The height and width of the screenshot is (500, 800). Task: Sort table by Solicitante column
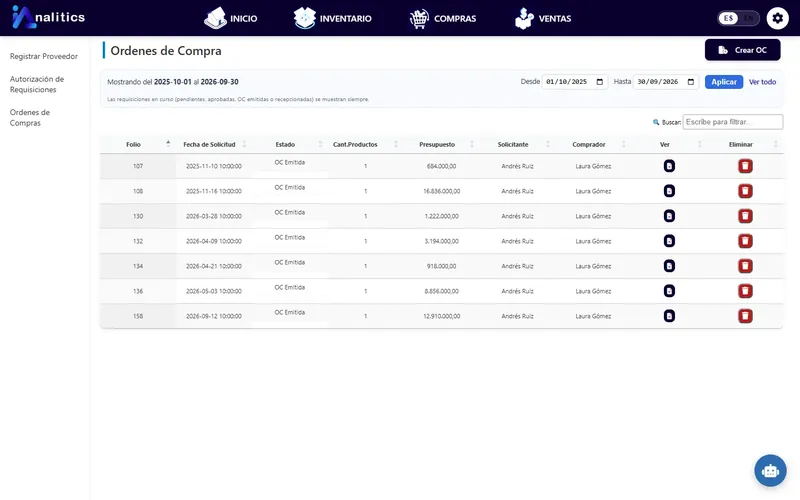(x=517, y=144)
